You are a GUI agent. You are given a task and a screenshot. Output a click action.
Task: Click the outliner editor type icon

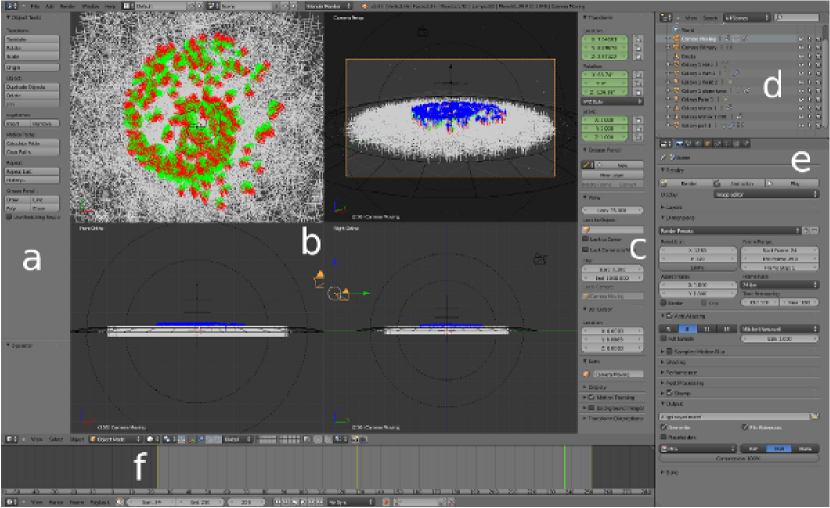click(x=667, y=18)
